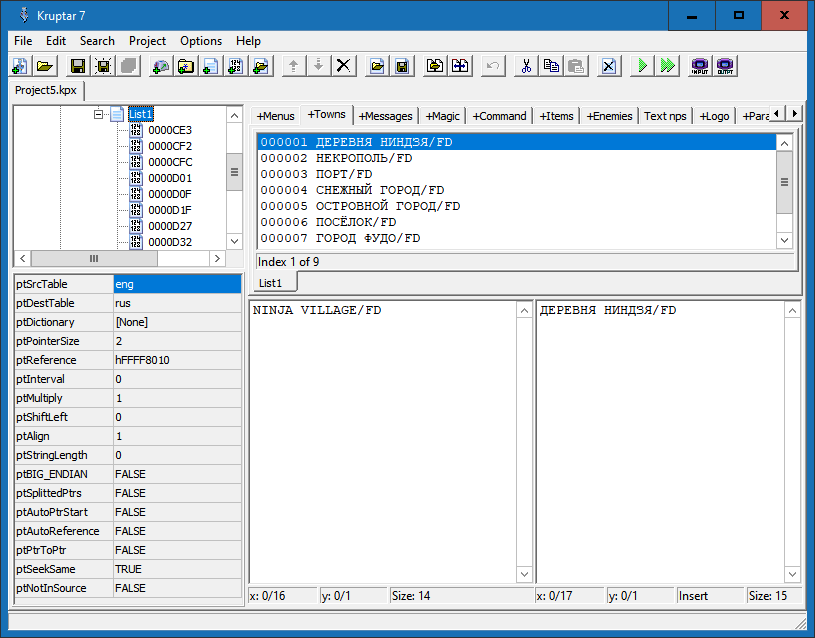The width and height of the screenshot is (815, 638).
Task: Click into the NINJA VILLAGE/FD source text pane
Action: click(x=384, y=442)
